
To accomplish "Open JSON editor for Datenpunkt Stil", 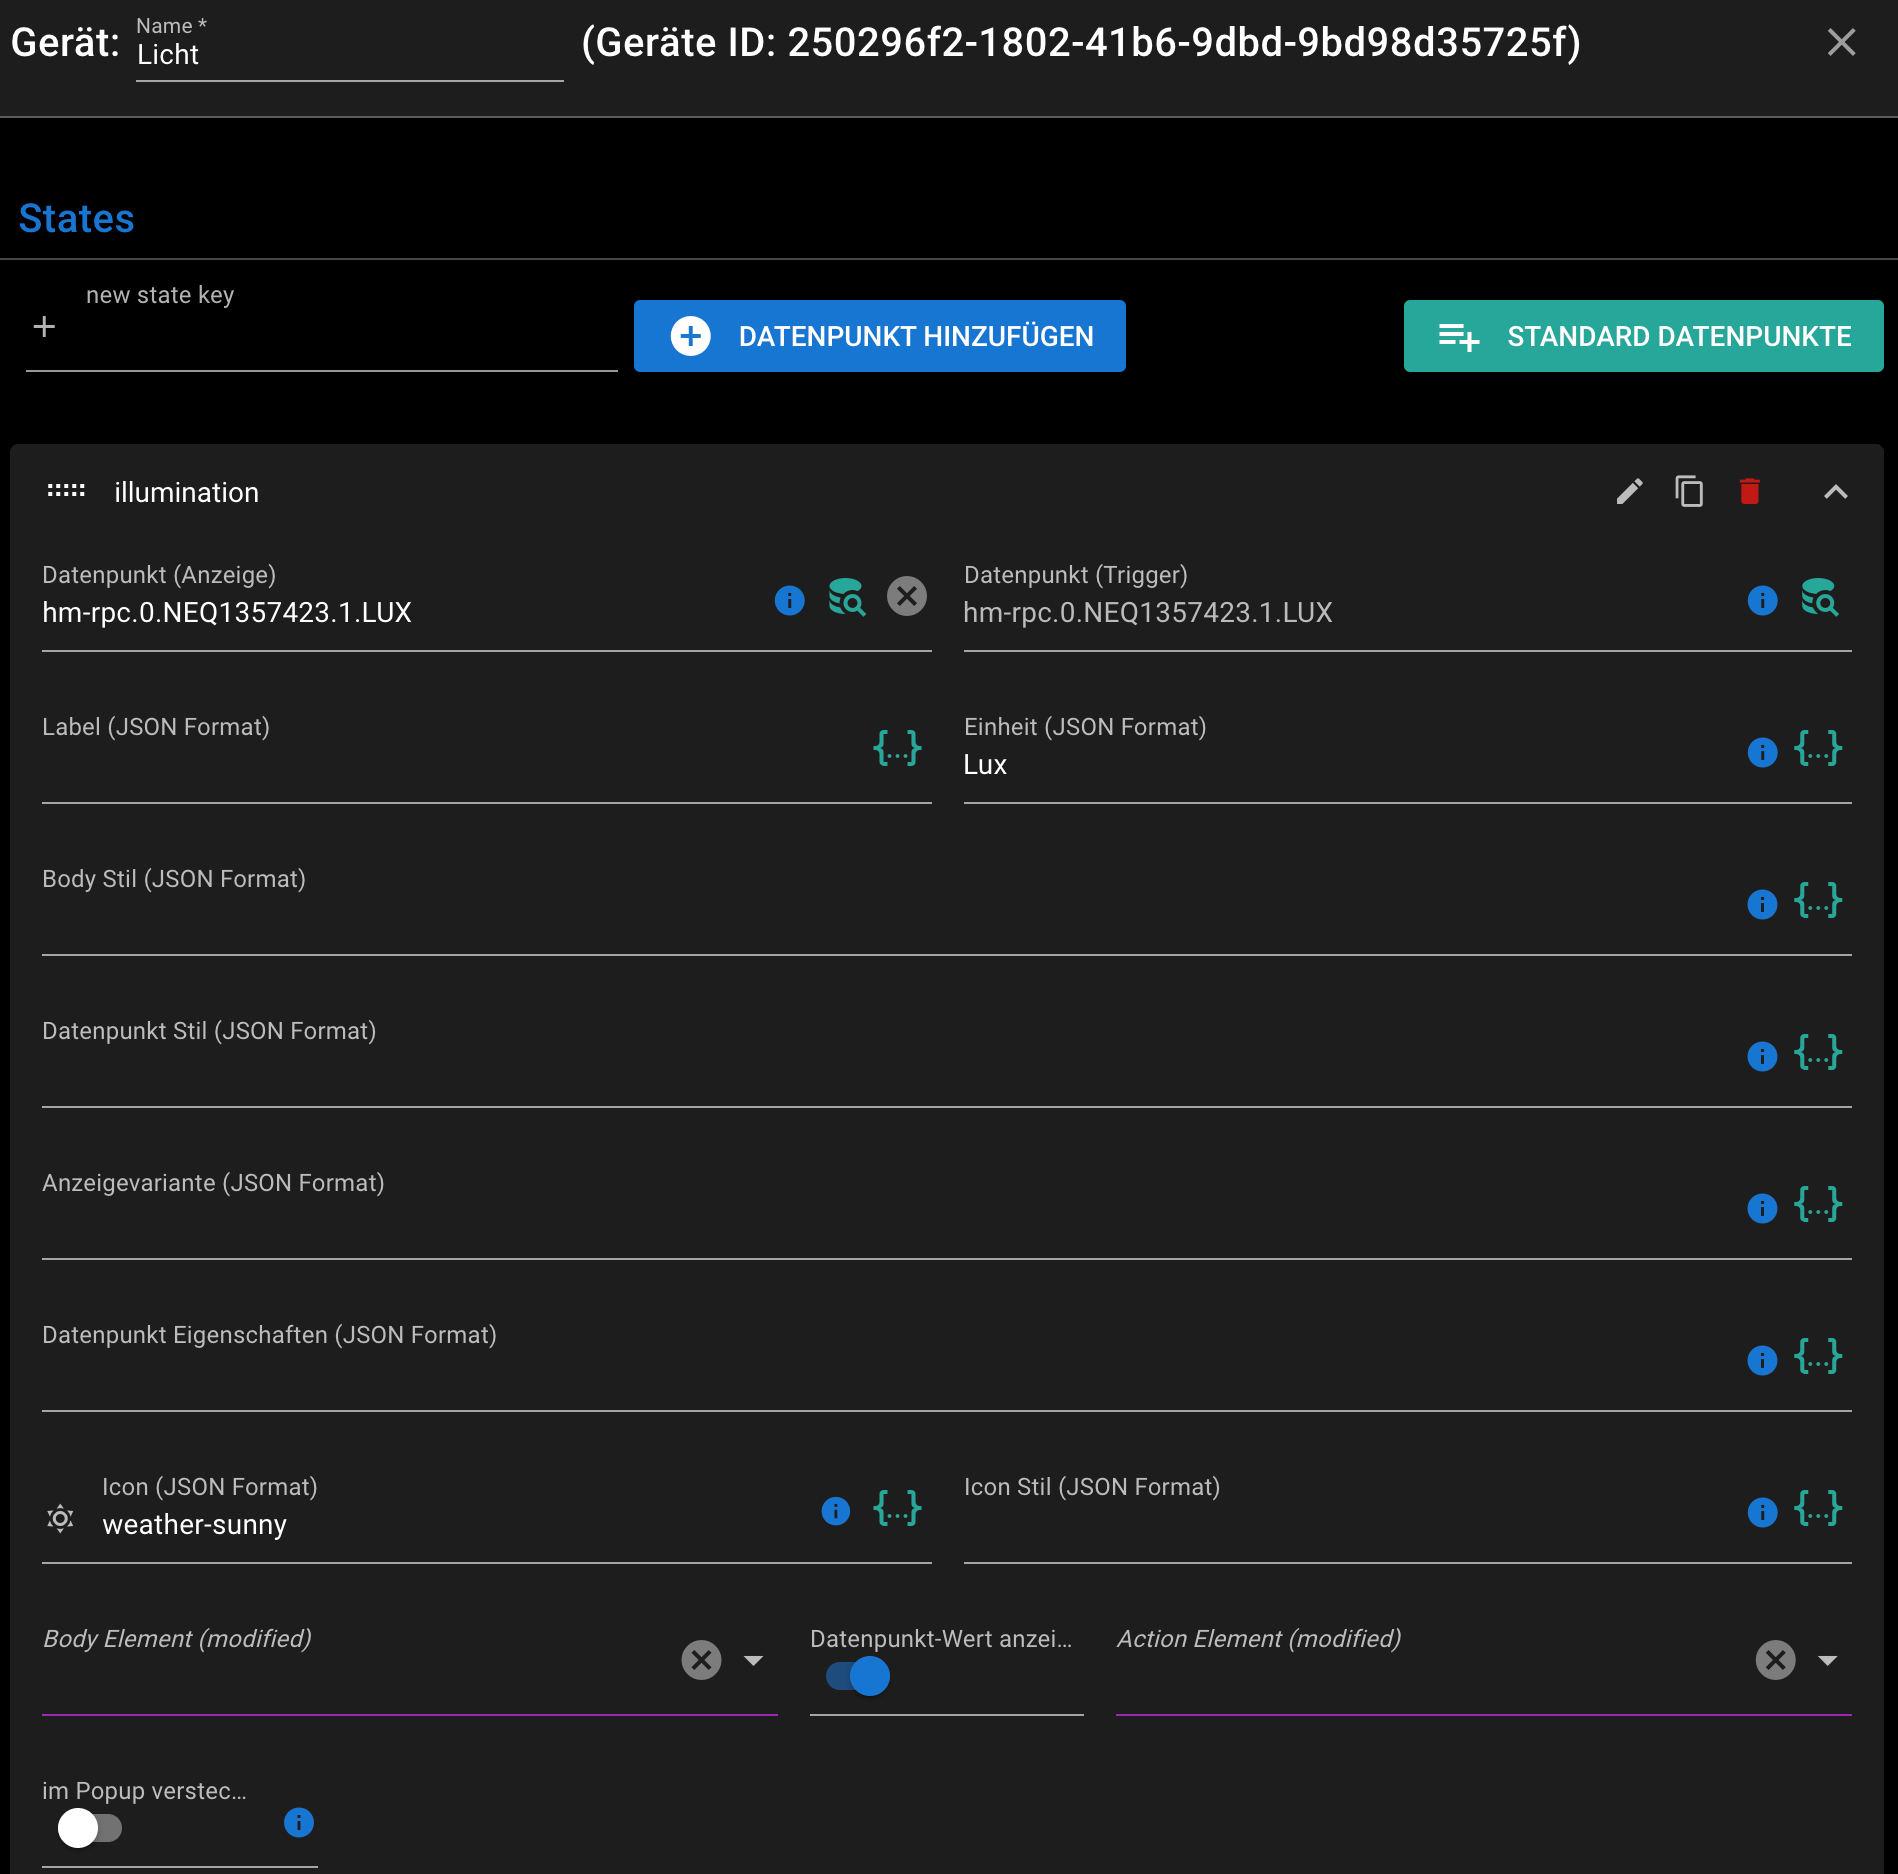I will (1818, 1052).
